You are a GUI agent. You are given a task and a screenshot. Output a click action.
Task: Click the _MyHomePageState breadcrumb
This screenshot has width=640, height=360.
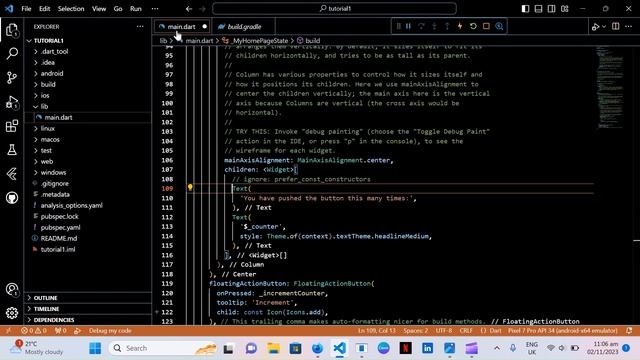click(x=259, y=41)
